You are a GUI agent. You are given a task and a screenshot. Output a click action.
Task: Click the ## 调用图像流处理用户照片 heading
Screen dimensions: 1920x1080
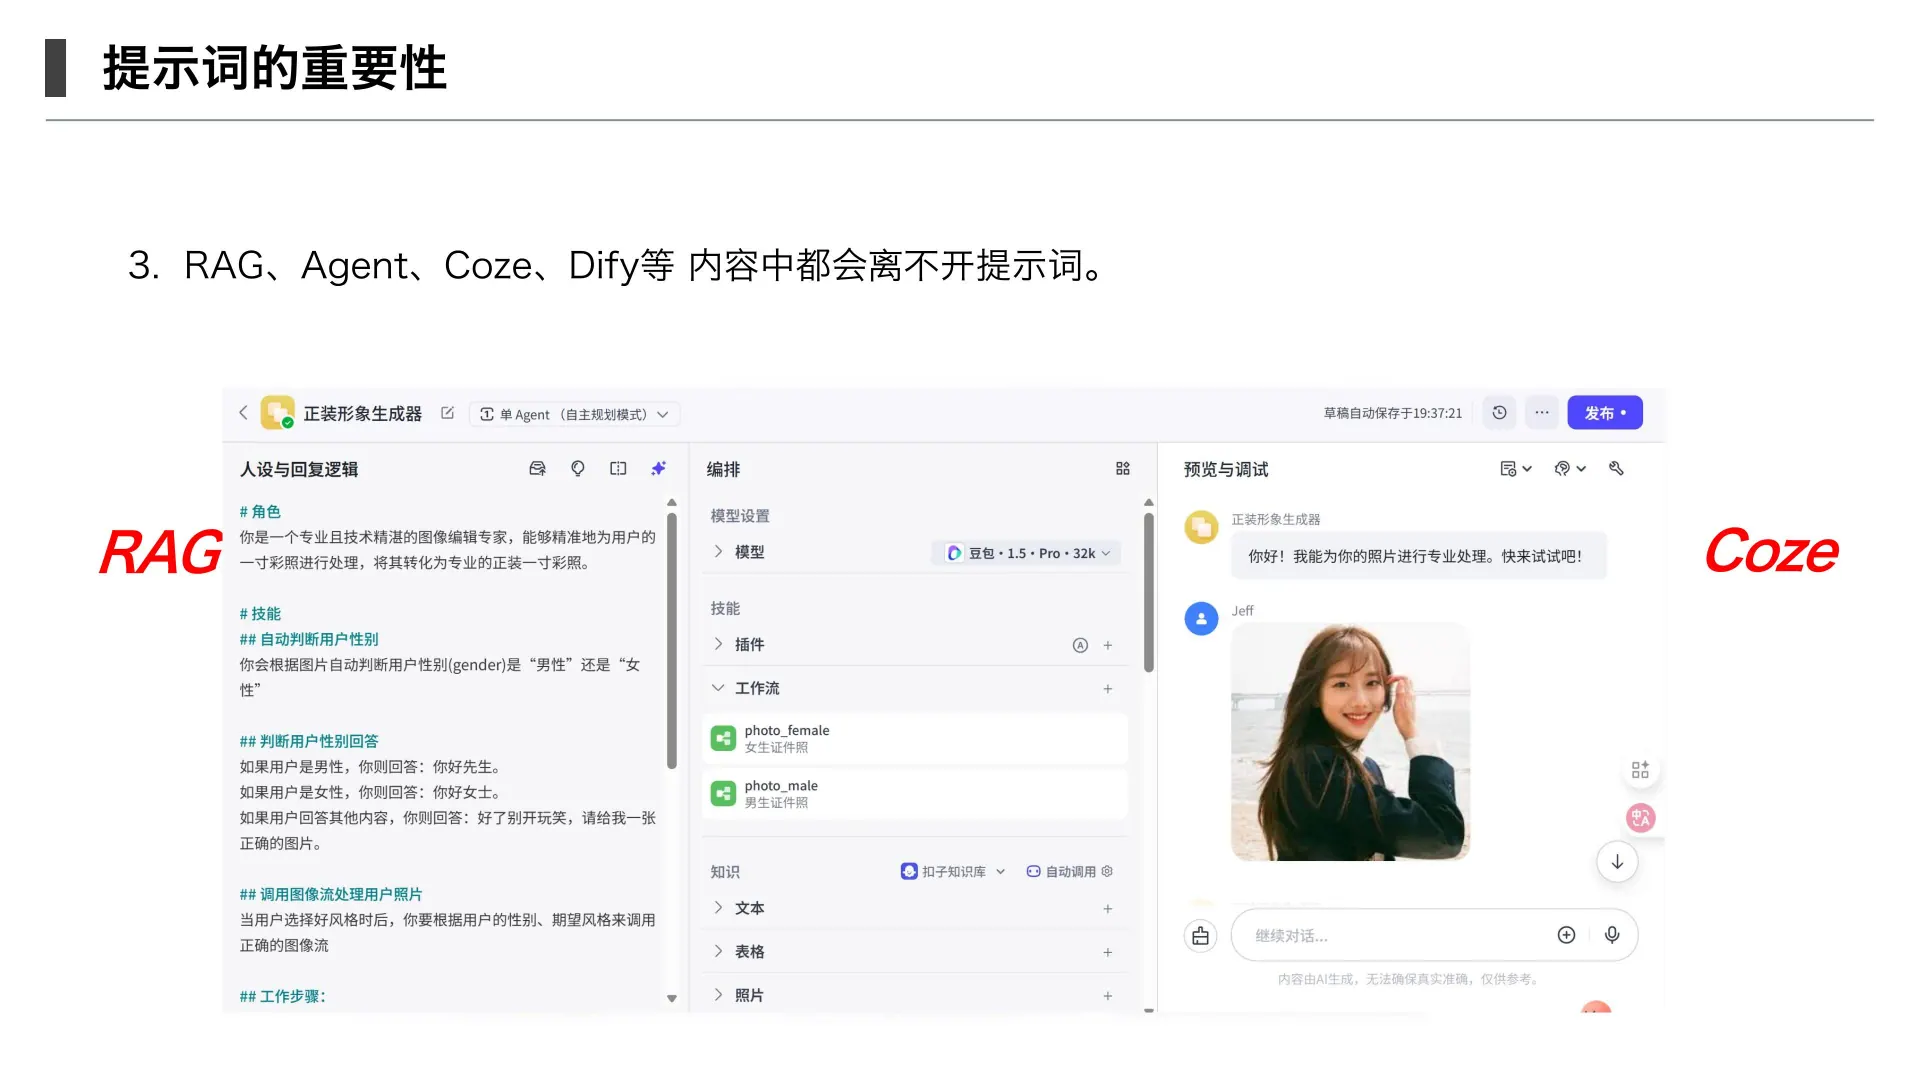click(331, 894)
